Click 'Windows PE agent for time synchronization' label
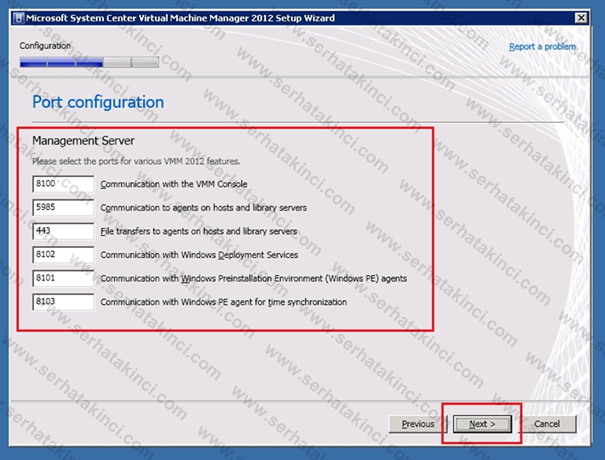The height and width of the screenshot is (460, 605). tap(223, 302)
